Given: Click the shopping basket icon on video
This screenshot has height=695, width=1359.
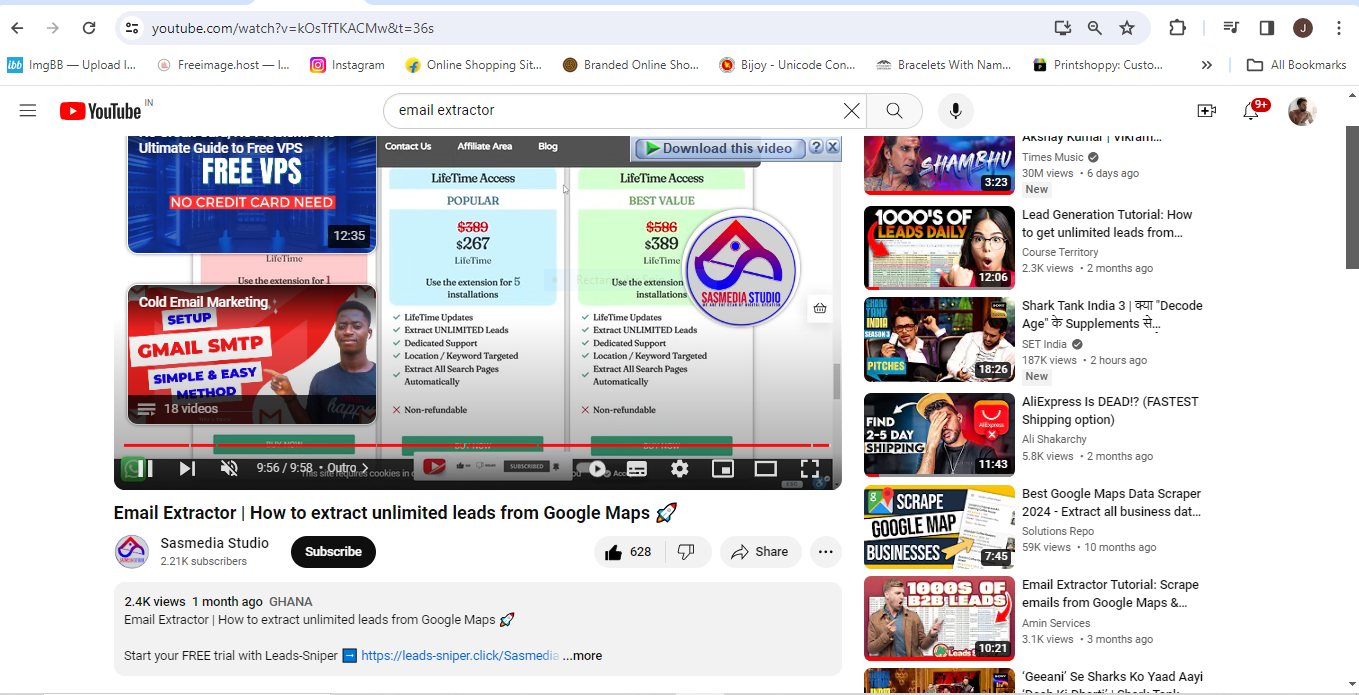Looking at the screenshot, I should [x=820, y=308].
